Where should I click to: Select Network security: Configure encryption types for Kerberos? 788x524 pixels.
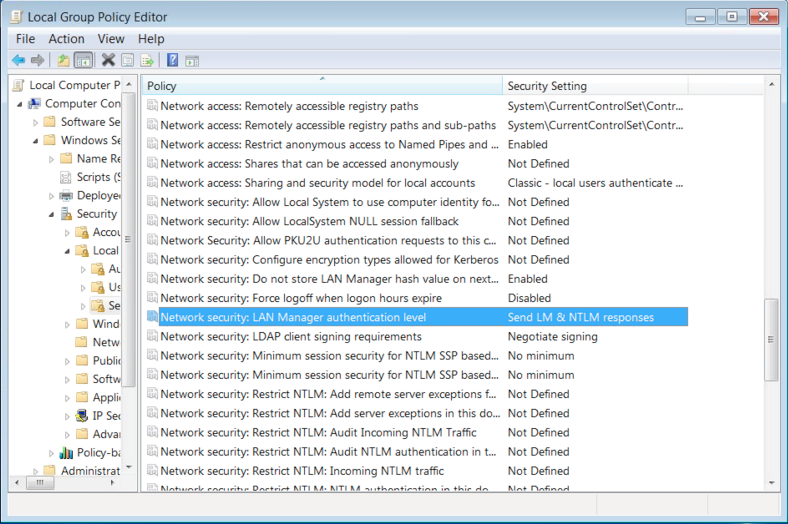click(x=329, y=260)
